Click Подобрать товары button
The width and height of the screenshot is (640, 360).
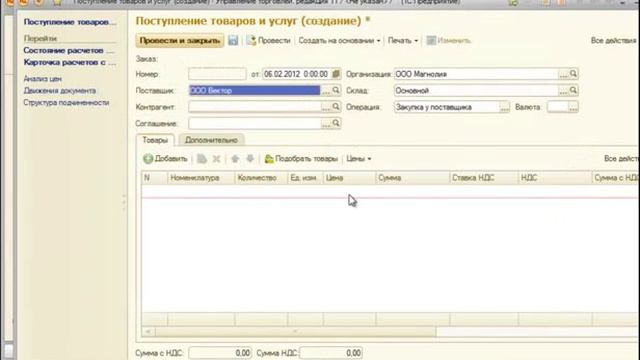pos(301,159)
